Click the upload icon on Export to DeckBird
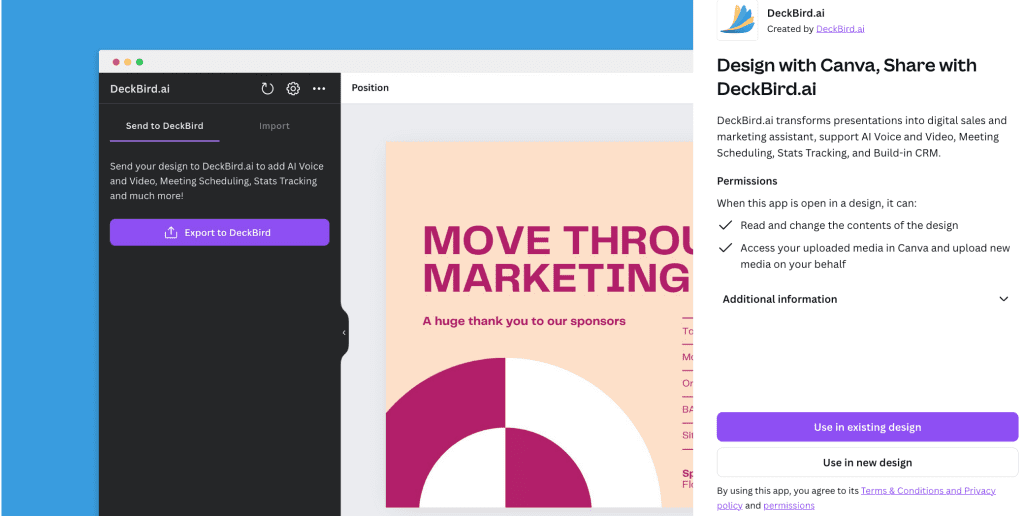Viewport: 1024px width, 516px height. (171, 233)
